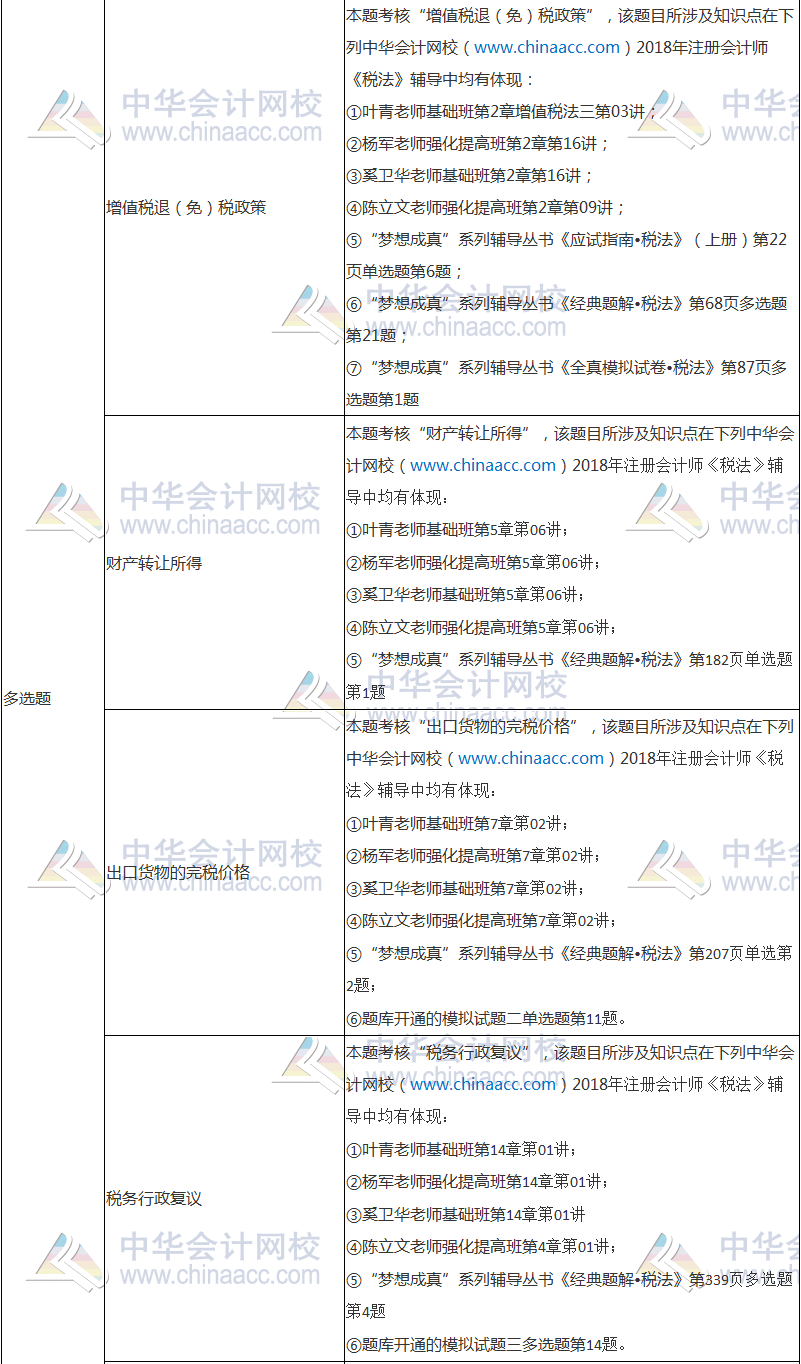
Task: Click 《经典题解•税法》第68页多选题 reference line
Action: tap(567, 304)
